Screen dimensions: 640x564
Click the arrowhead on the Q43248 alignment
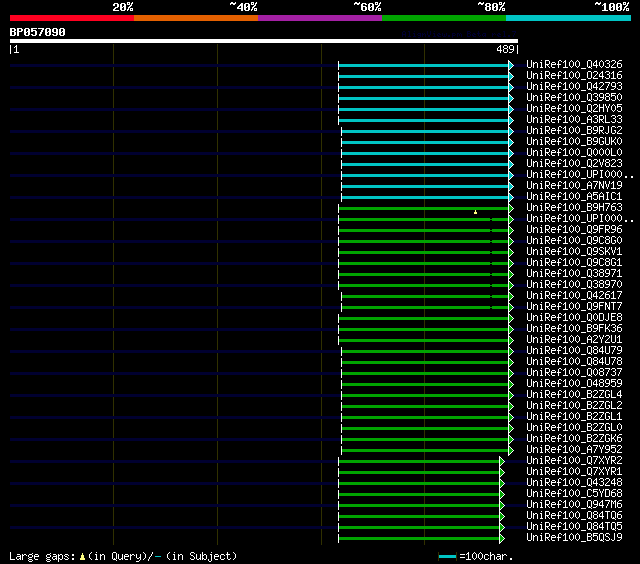coord(502,484)
